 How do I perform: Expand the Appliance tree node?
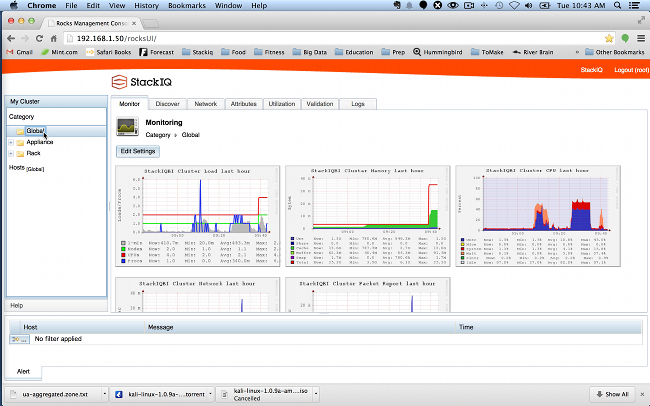point(11,142)
